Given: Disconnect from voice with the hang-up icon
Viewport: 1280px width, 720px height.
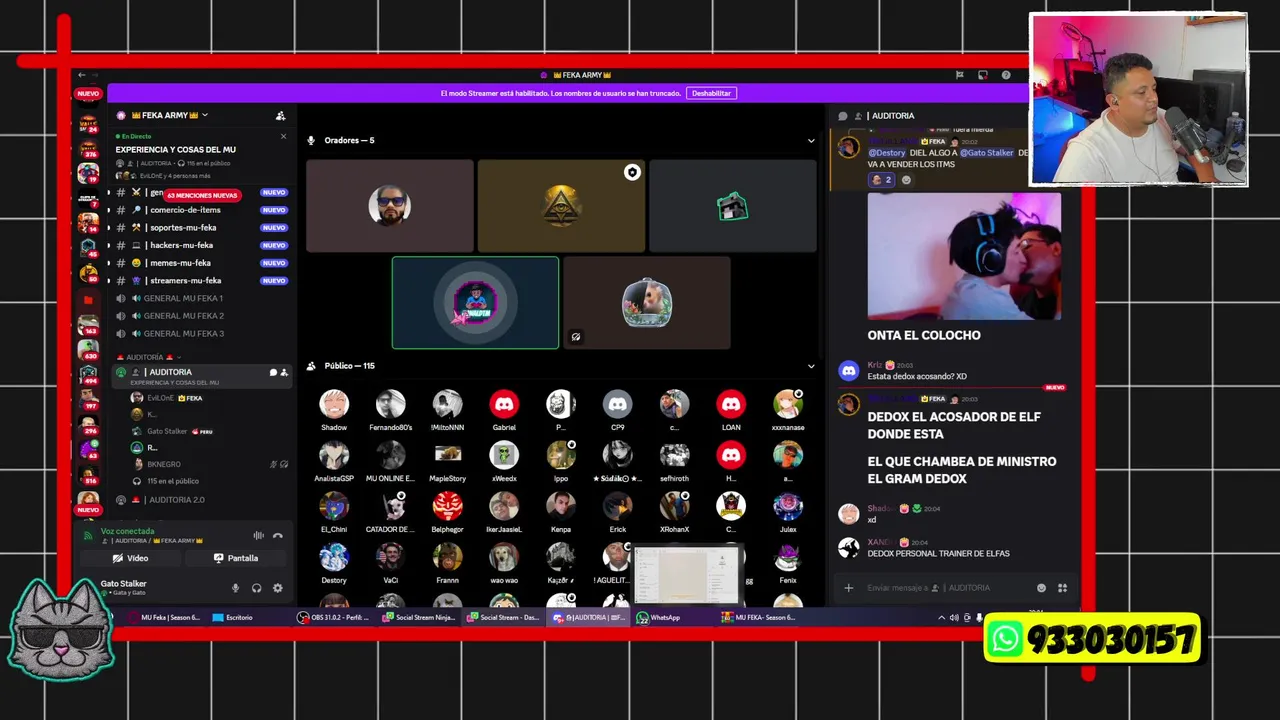Looking at the screenshot, I should point(278,536).
